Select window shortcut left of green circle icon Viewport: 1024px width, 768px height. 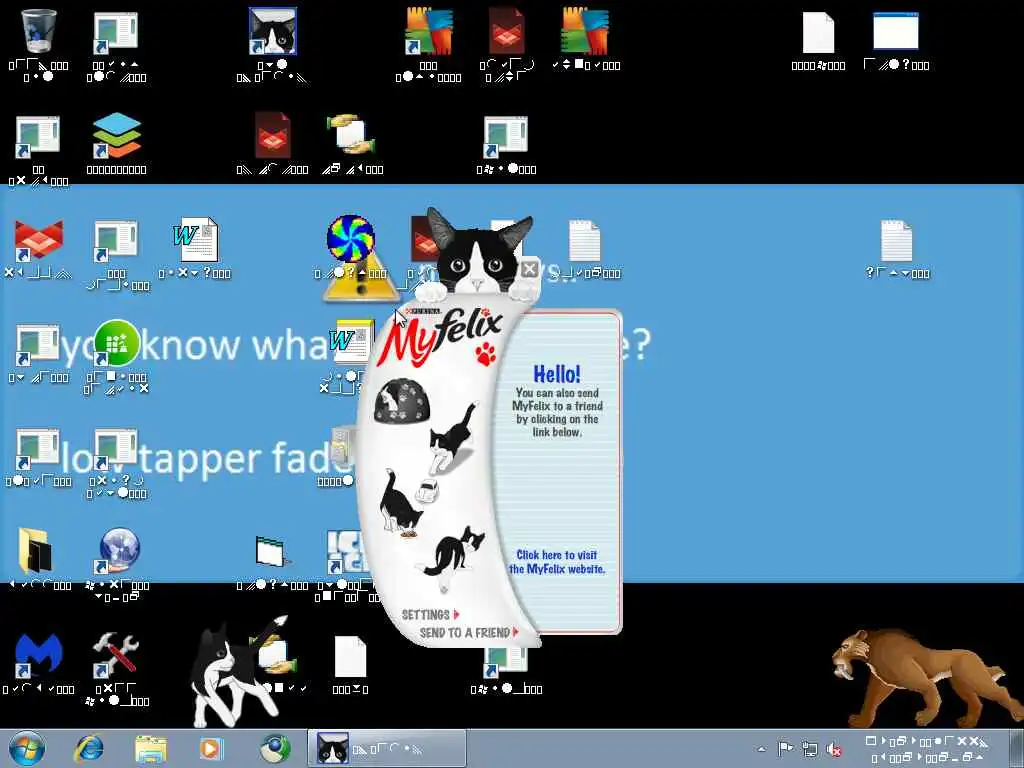point(38,345)
